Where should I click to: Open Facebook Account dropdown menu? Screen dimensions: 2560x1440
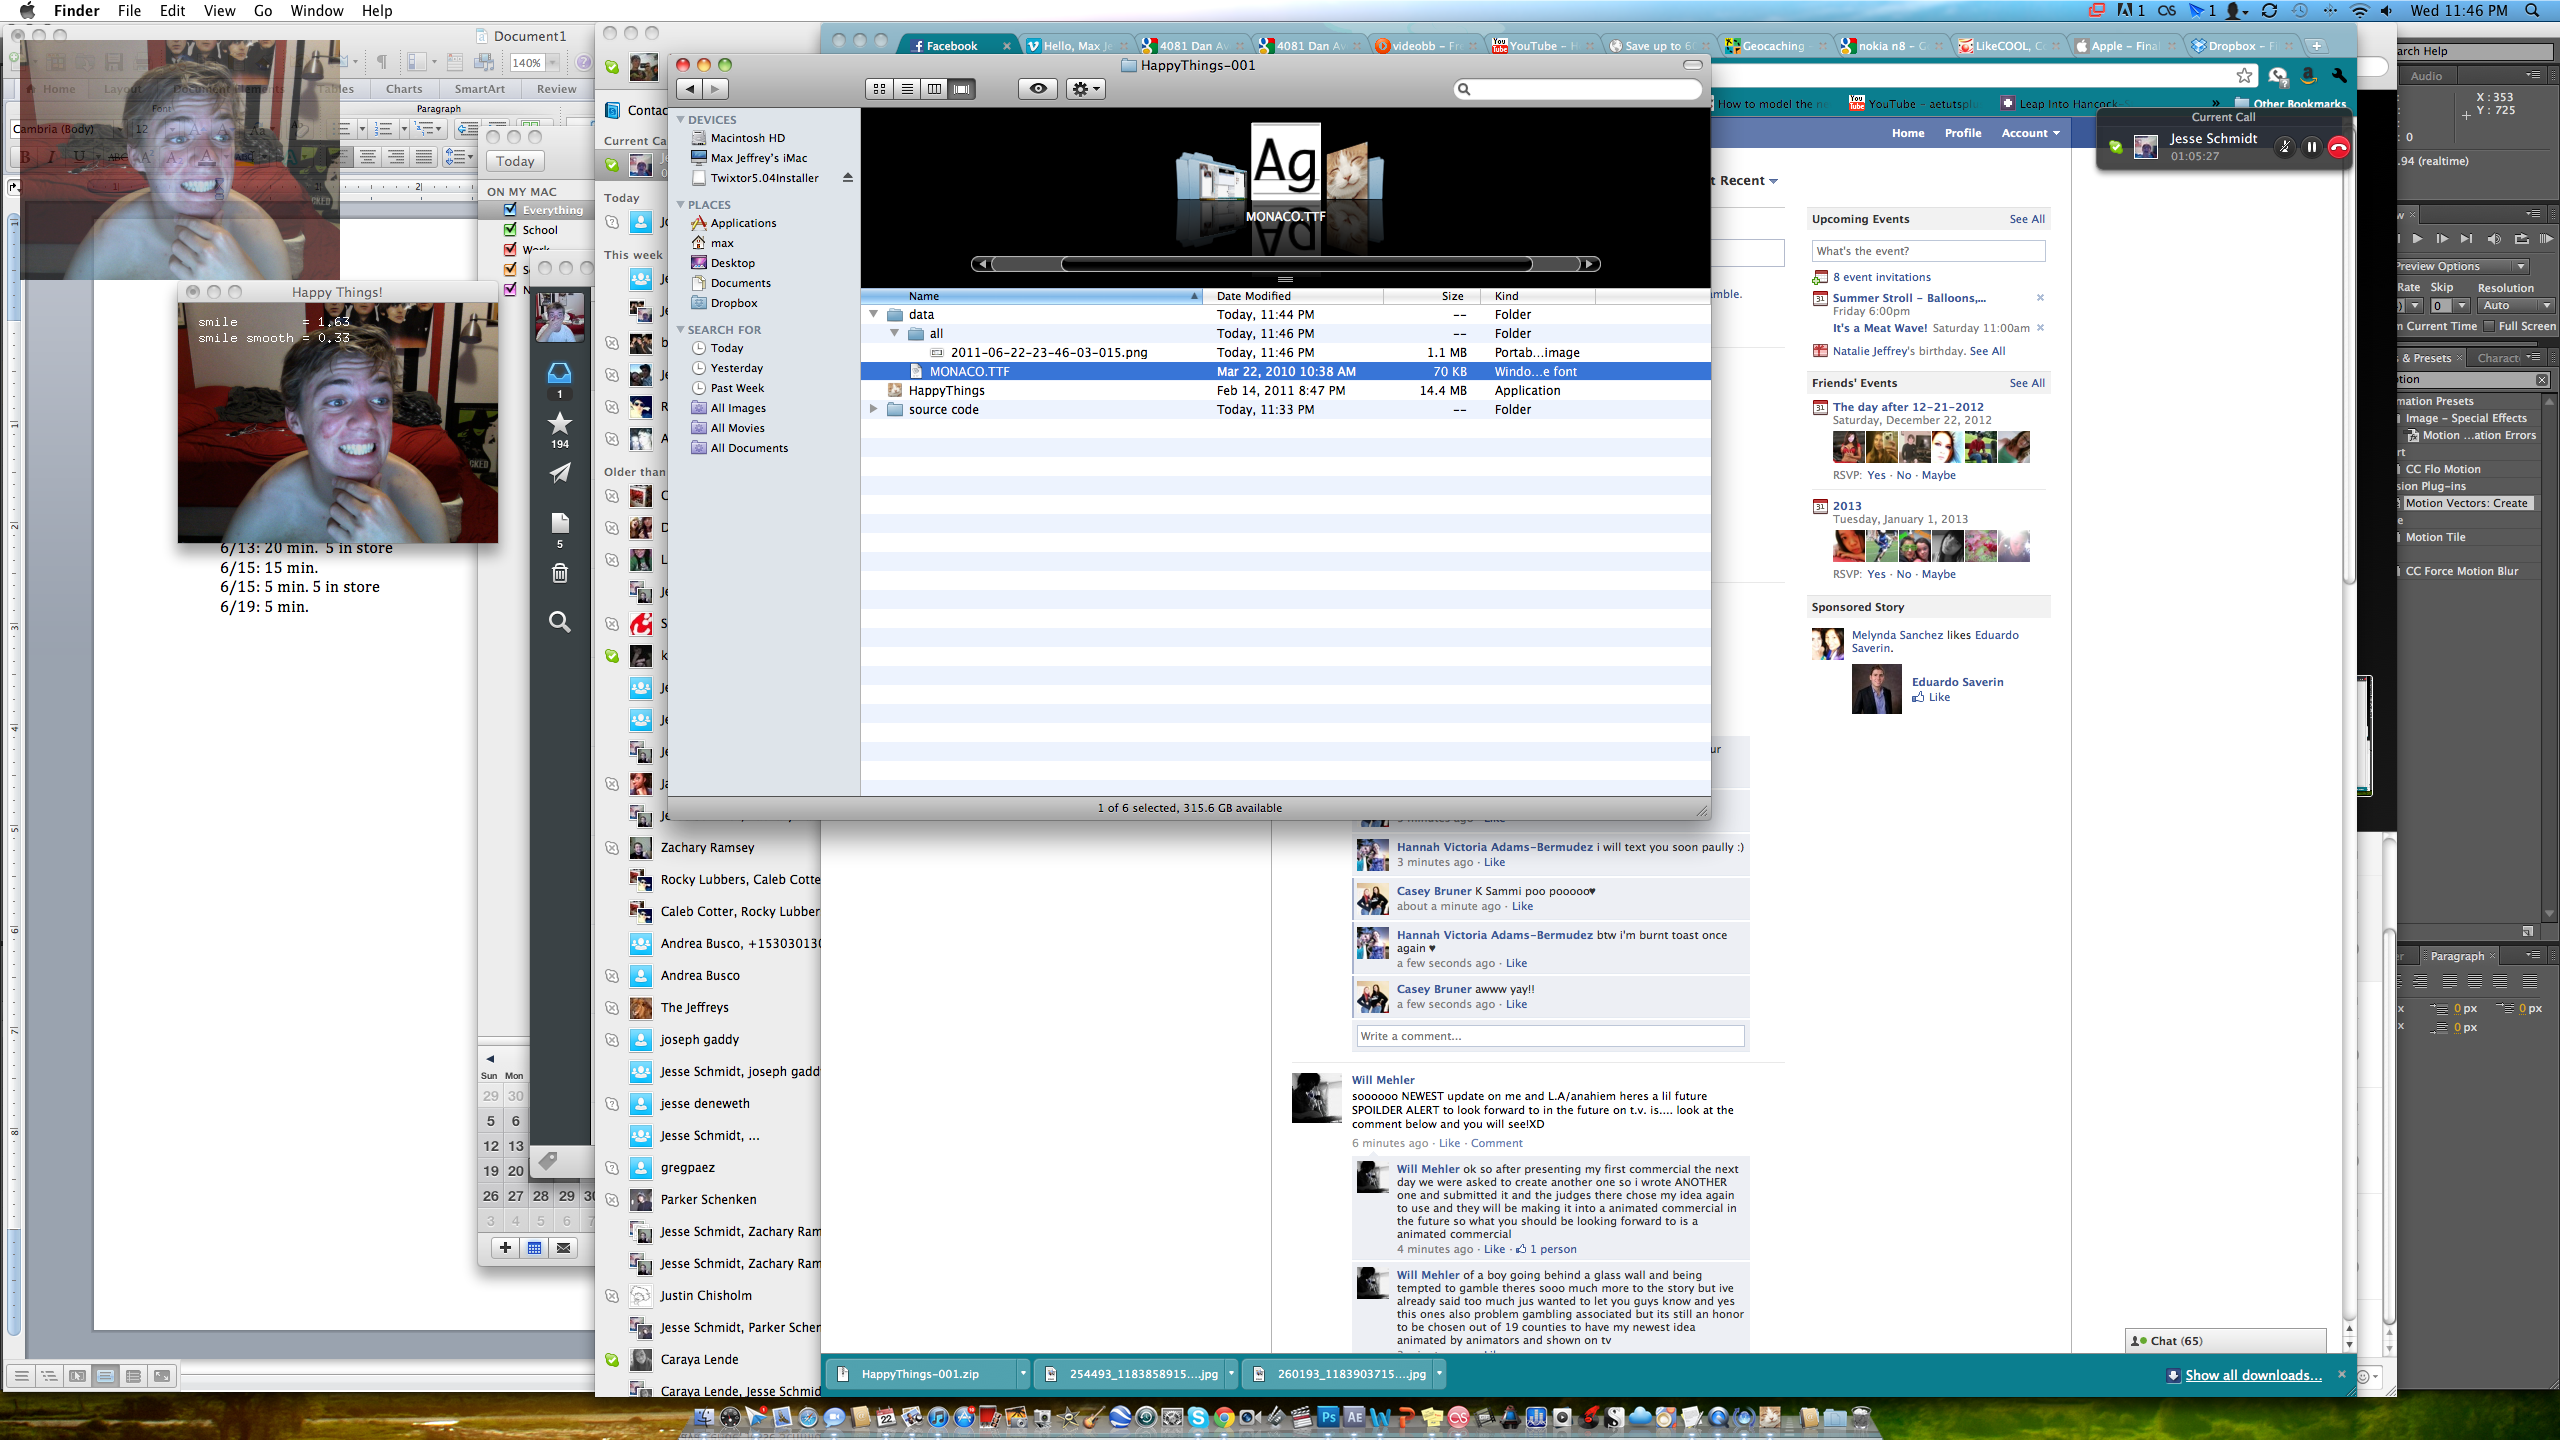tap(2030, 133)
